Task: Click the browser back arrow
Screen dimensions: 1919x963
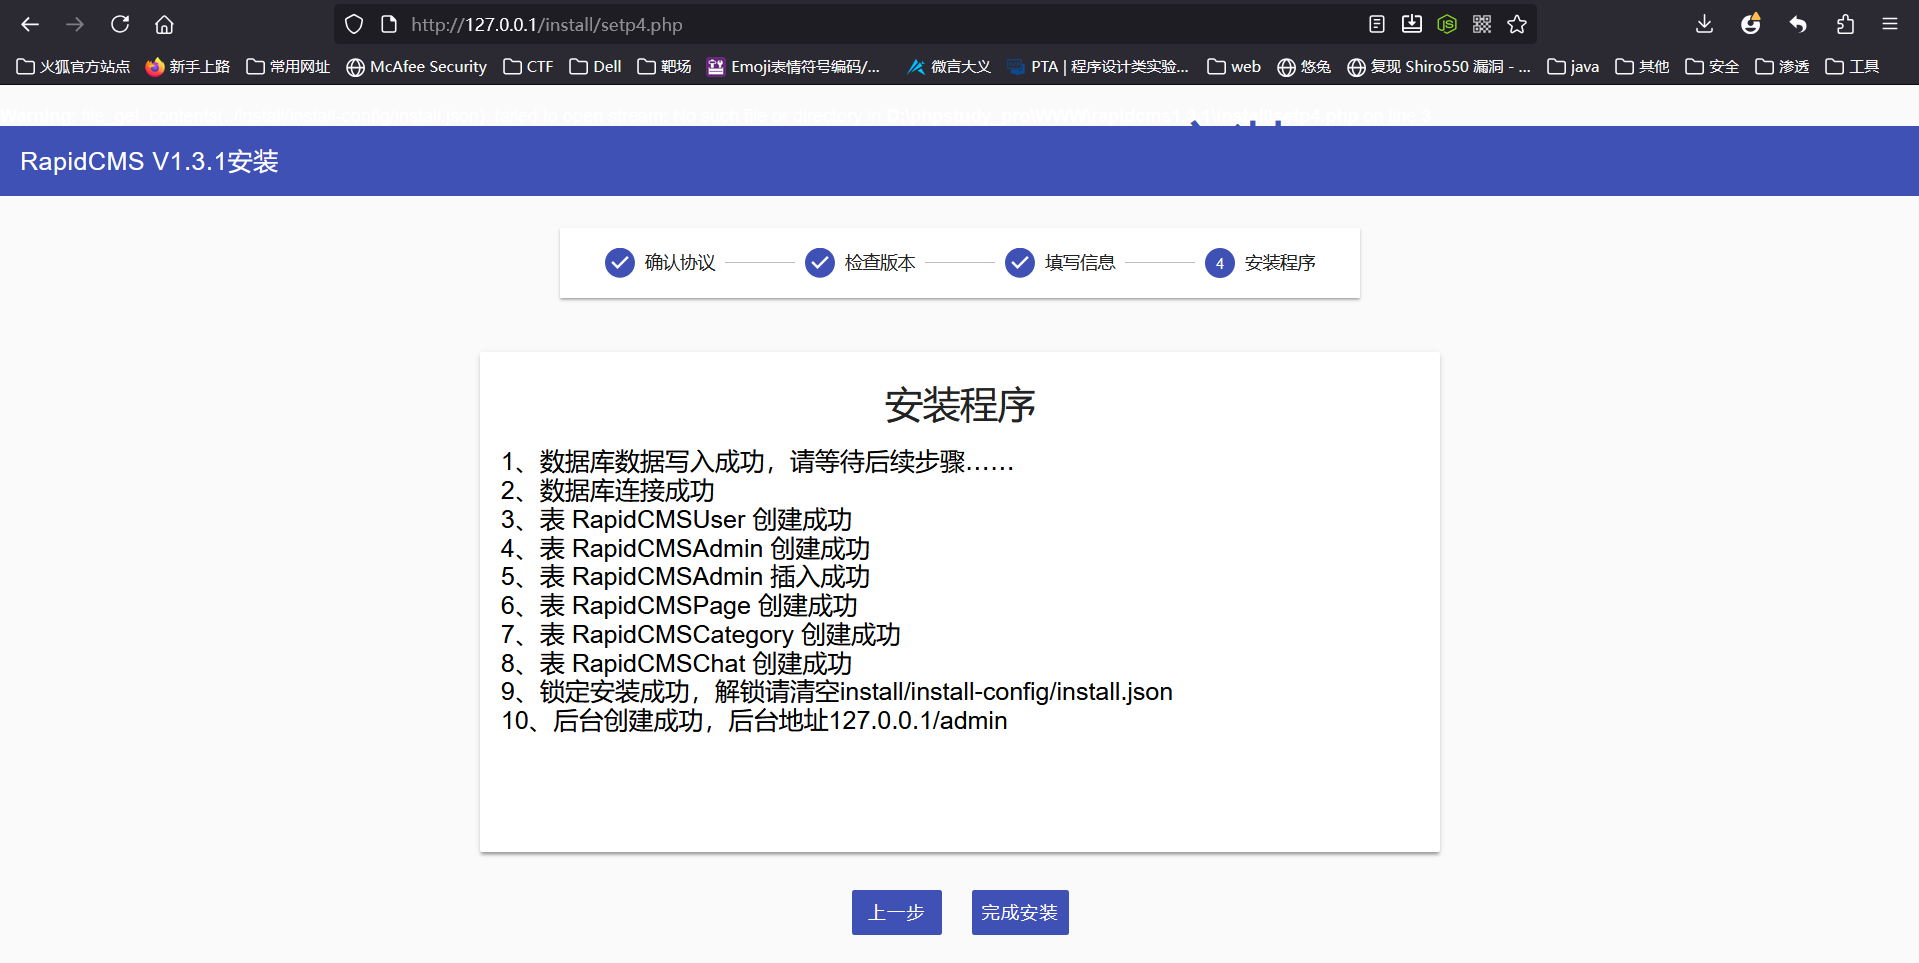Action: (30, 24)
